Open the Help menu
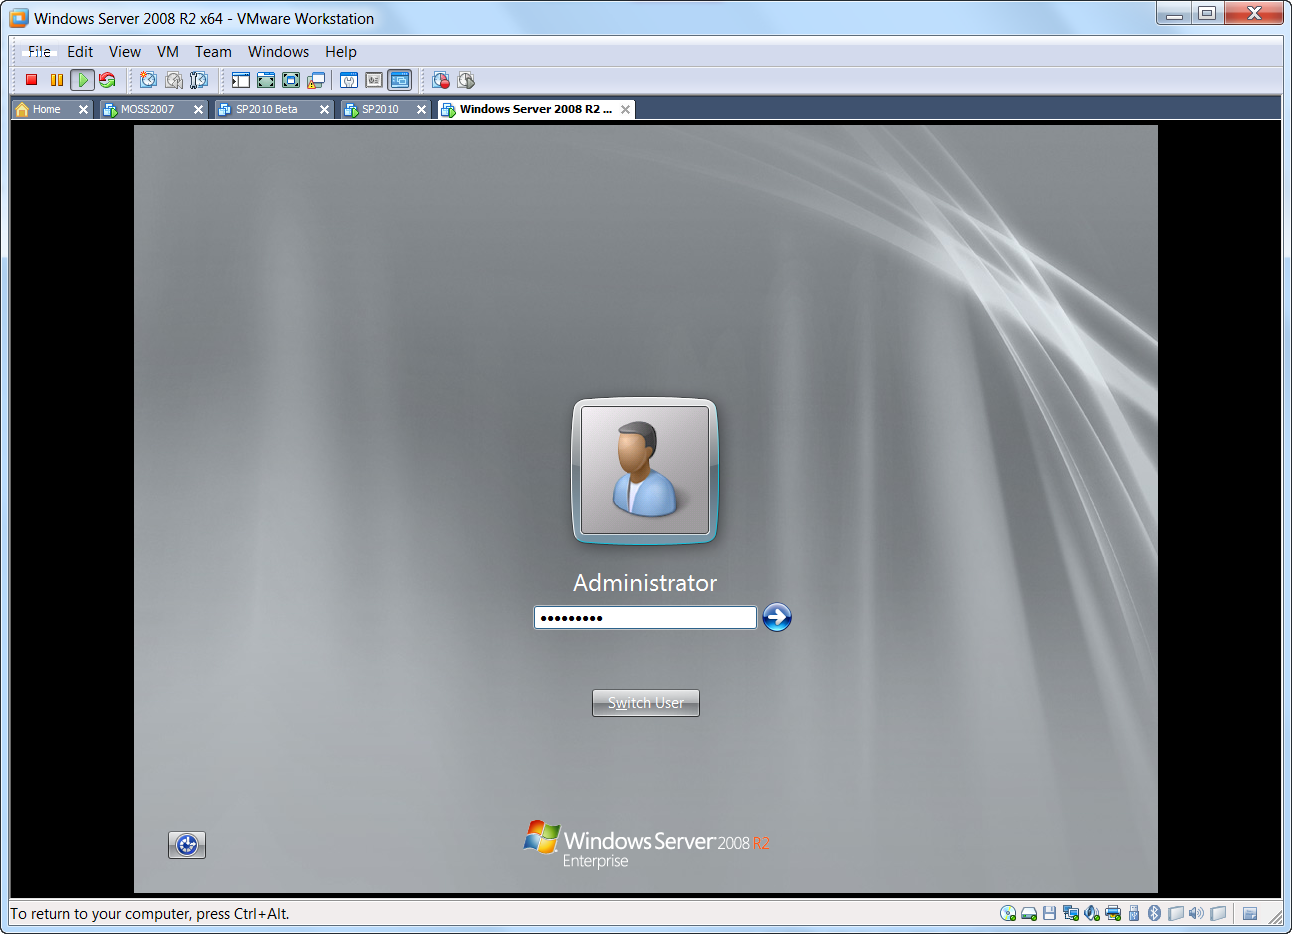This screenshot has height=934, width=1292. pos(341,52)
